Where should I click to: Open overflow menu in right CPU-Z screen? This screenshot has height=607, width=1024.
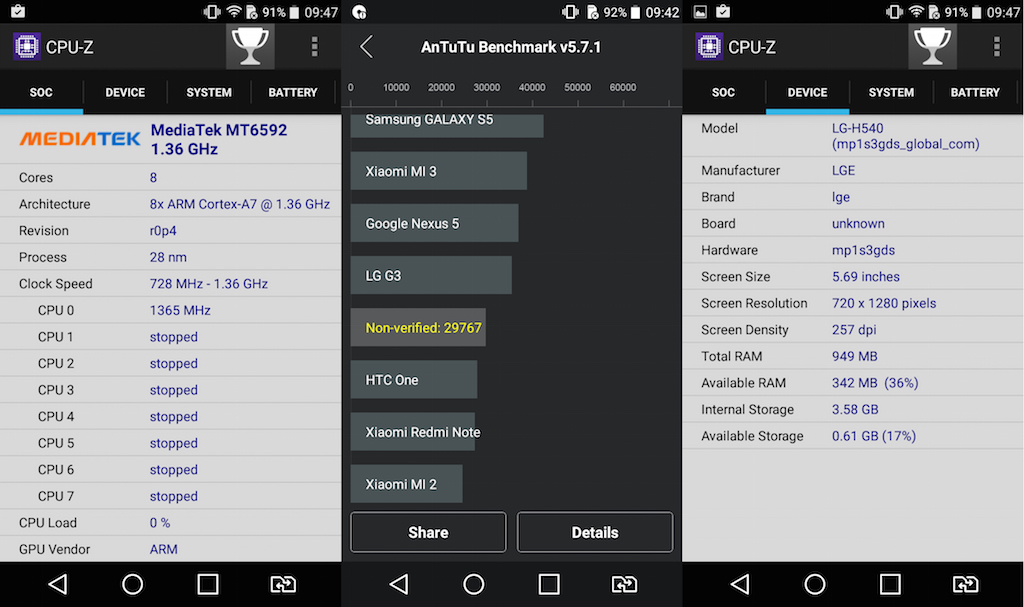point(997,46)
